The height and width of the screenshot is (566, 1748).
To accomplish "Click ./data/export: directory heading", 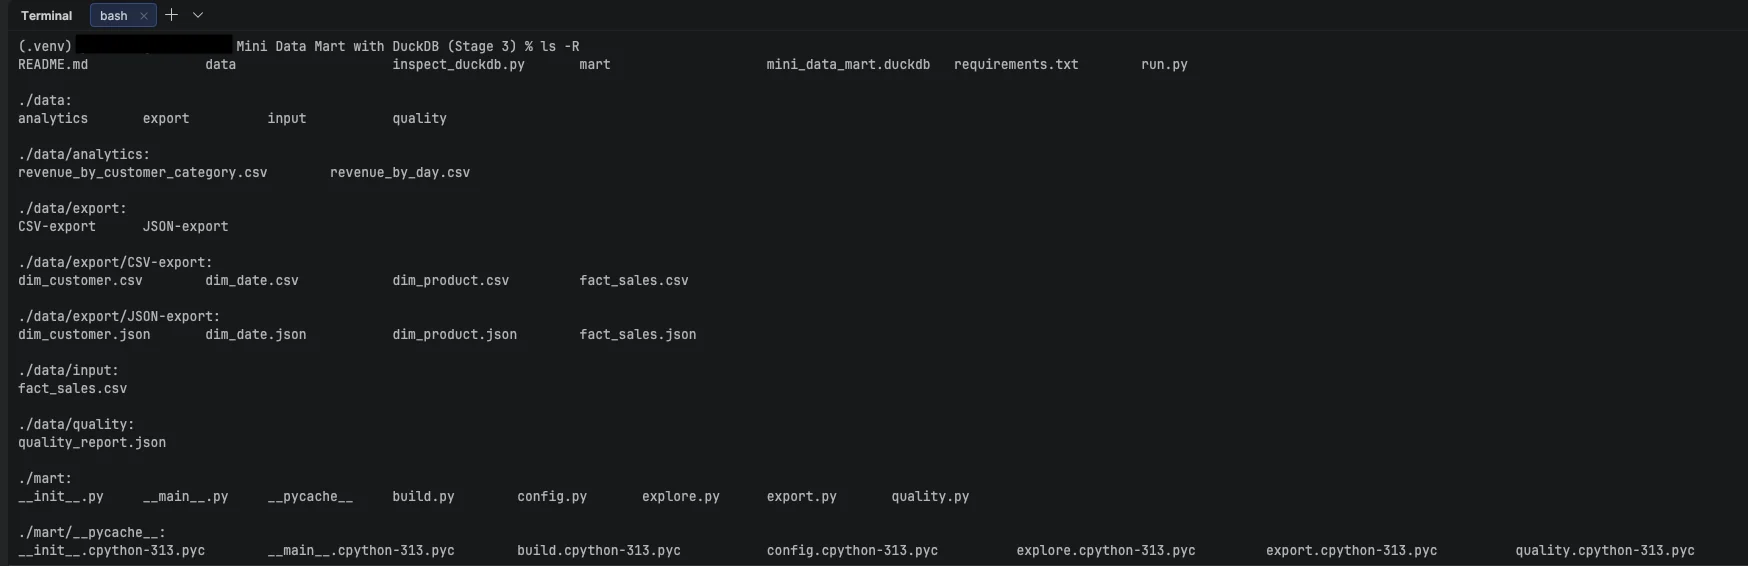I will [72, 209].
